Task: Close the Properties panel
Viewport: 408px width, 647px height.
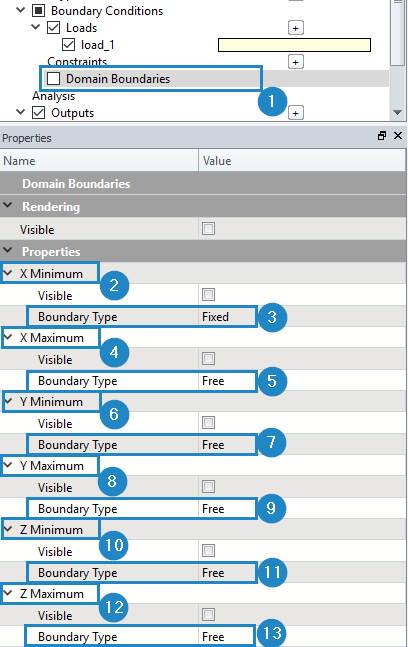Action: [398, 136]
